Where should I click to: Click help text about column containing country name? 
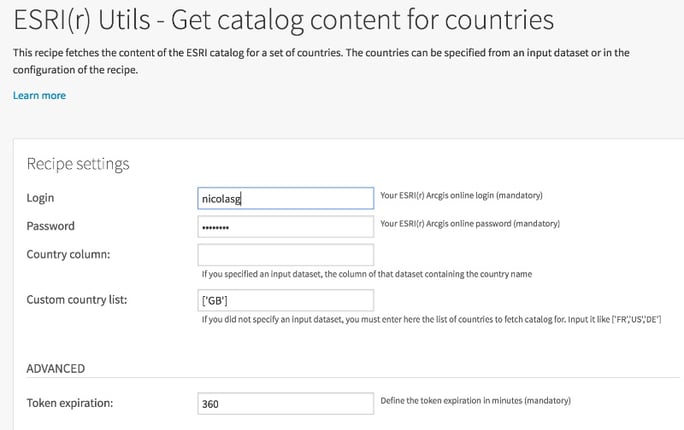pyautogui.click(x=366, y=274)
